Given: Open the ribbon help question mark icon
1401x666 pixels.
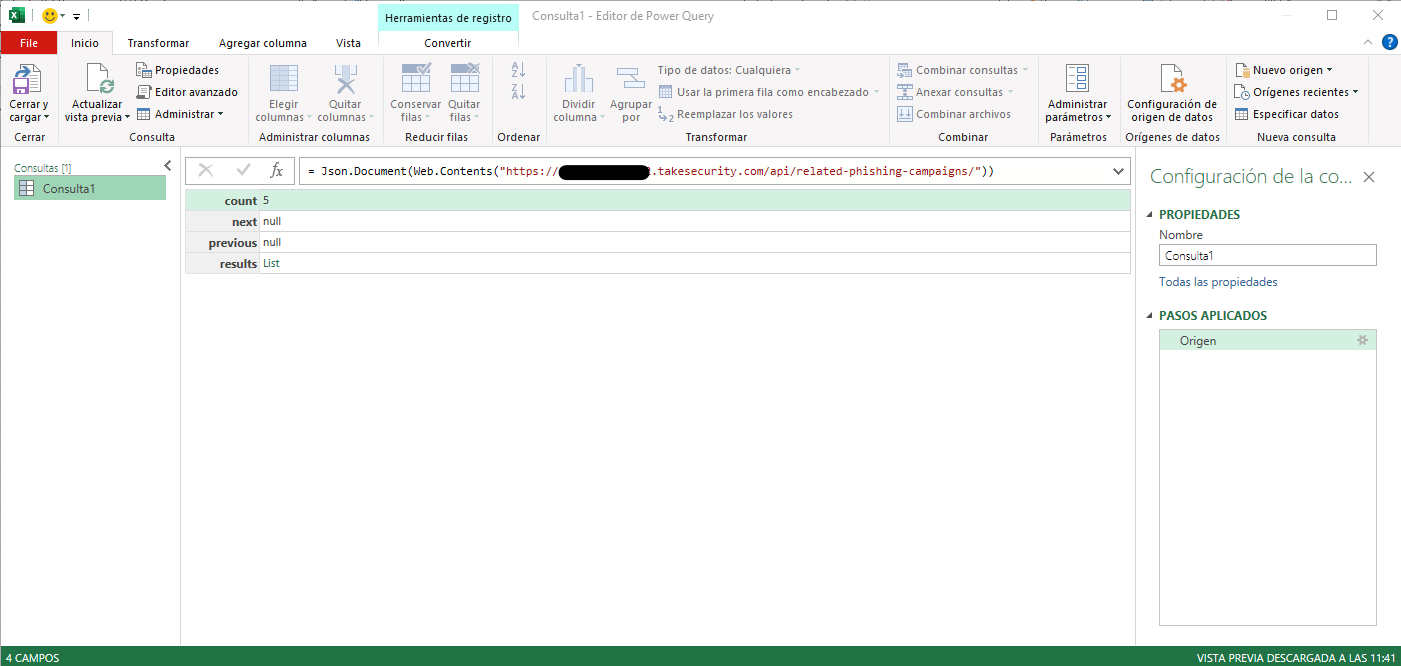Looking at the screenshot, I should tap(1389, 42).
